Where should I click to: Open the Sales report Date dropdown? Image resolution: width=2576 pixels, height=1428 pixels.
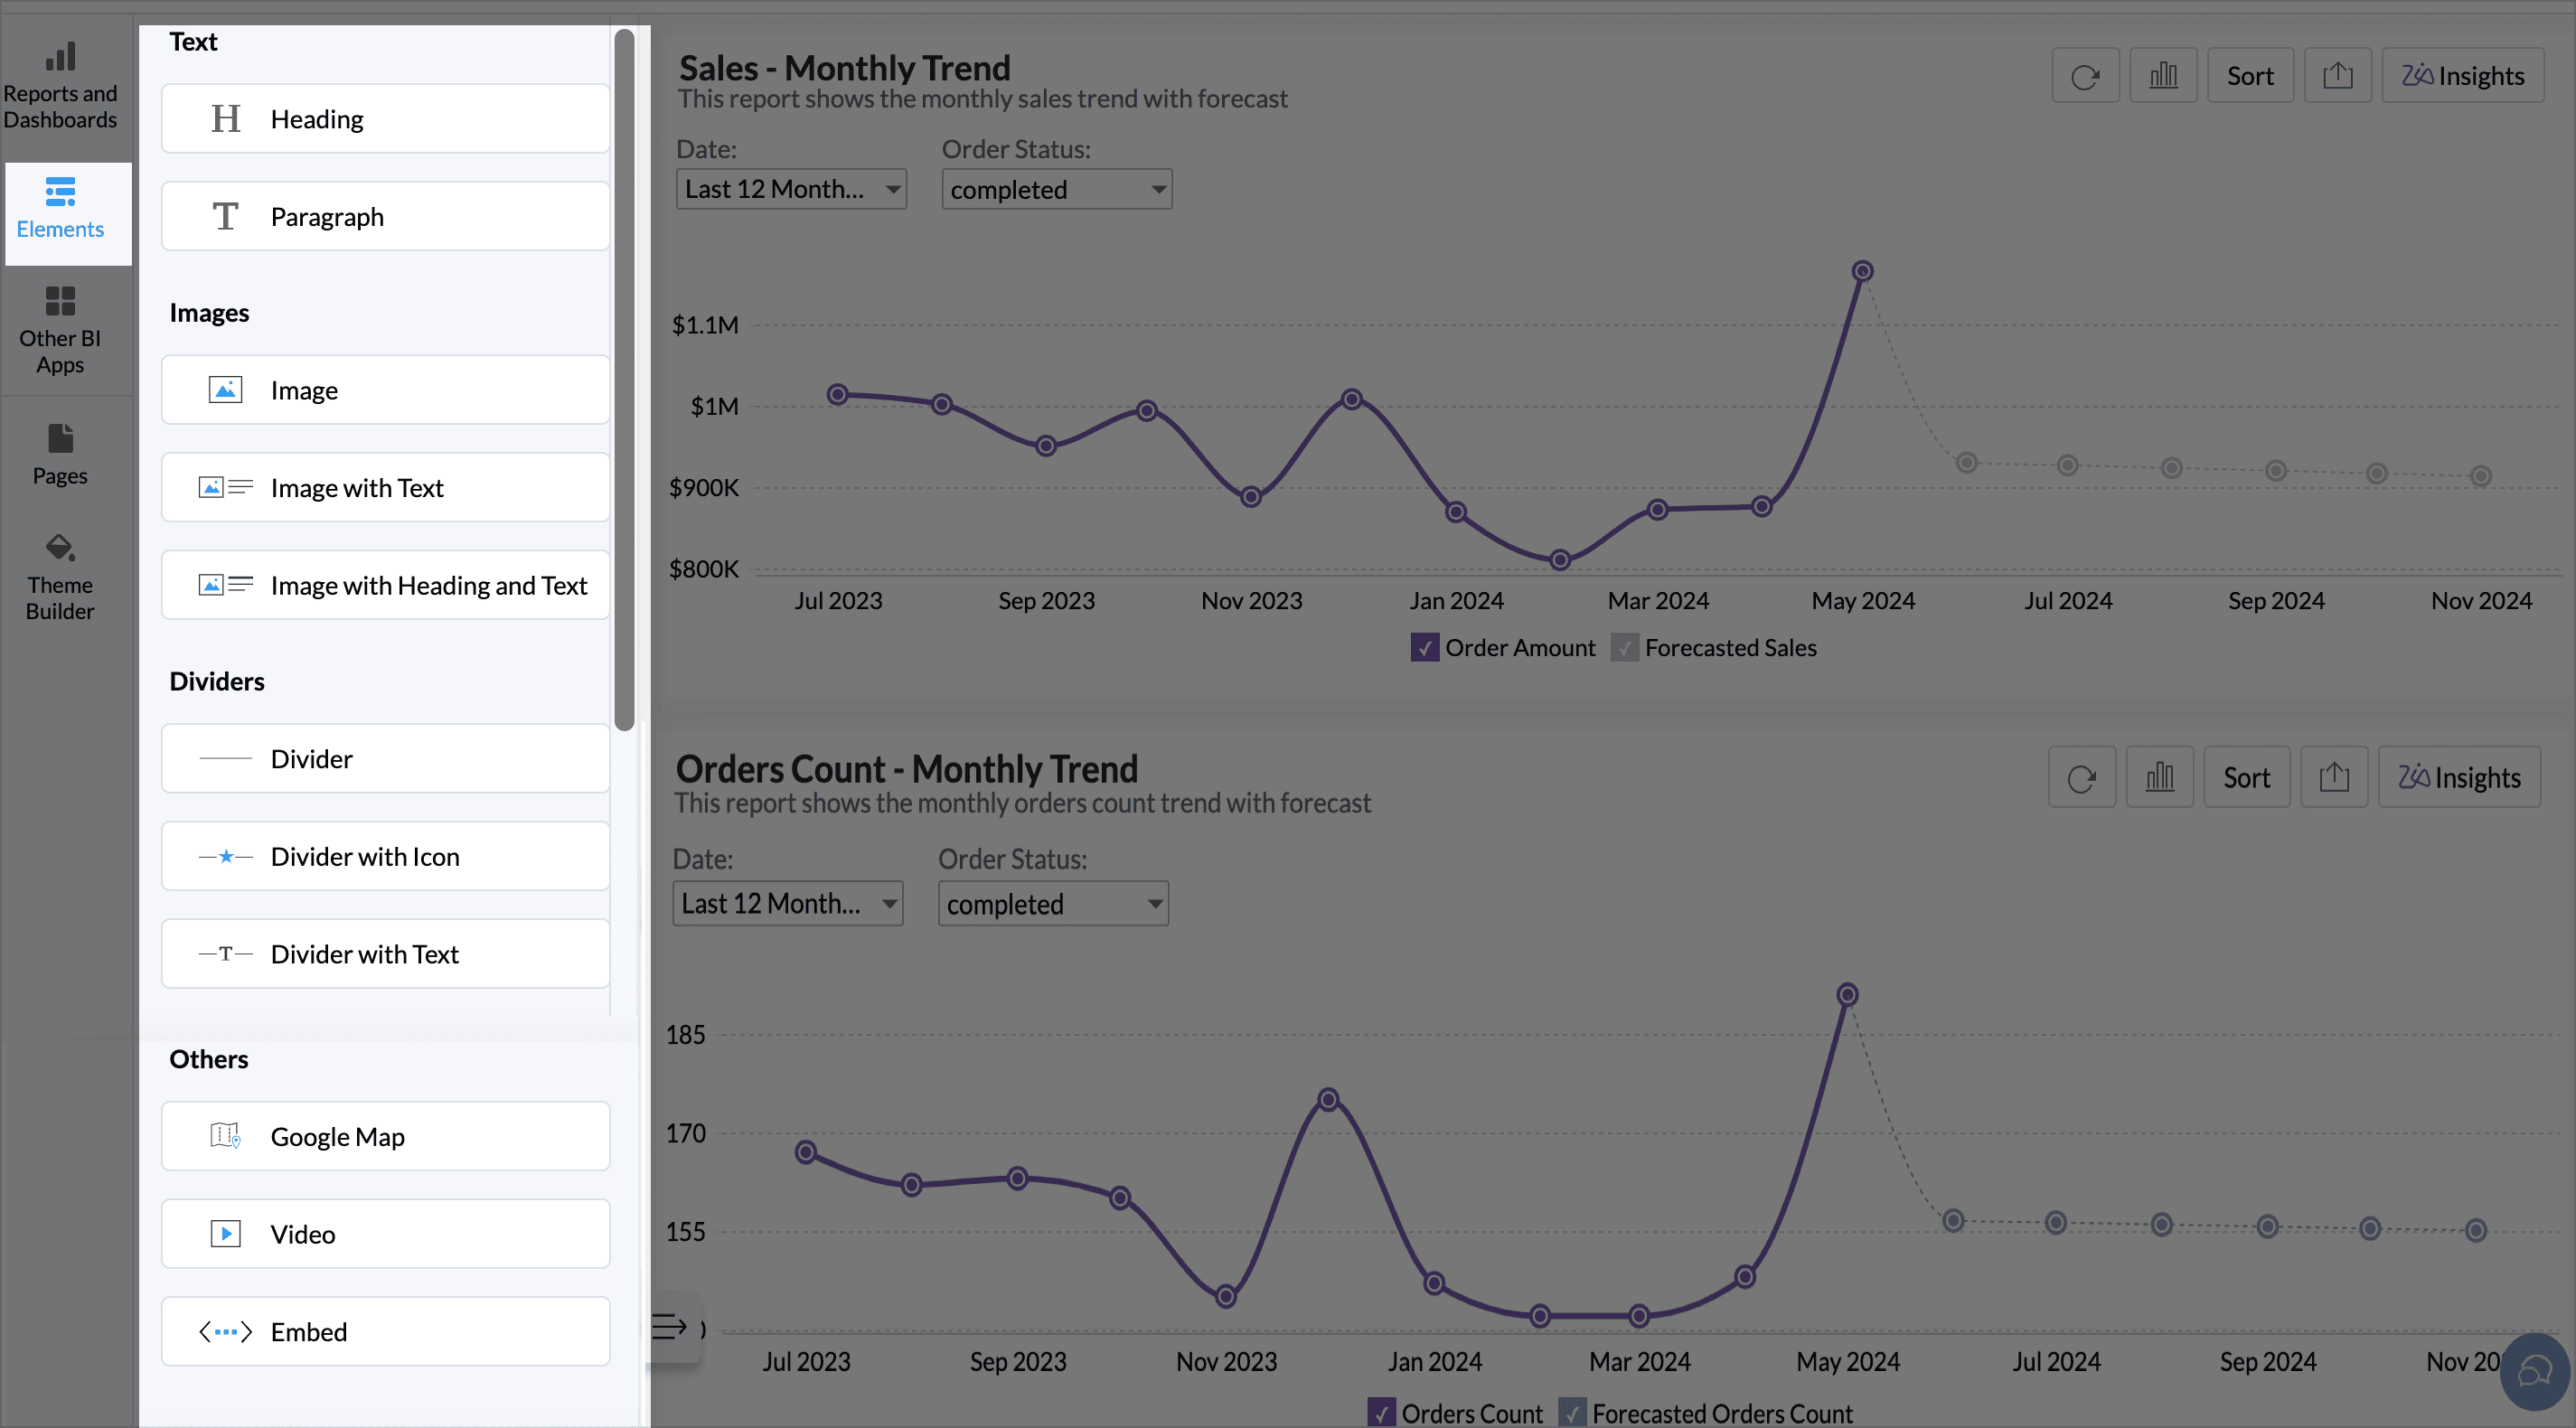click(791, 189)
